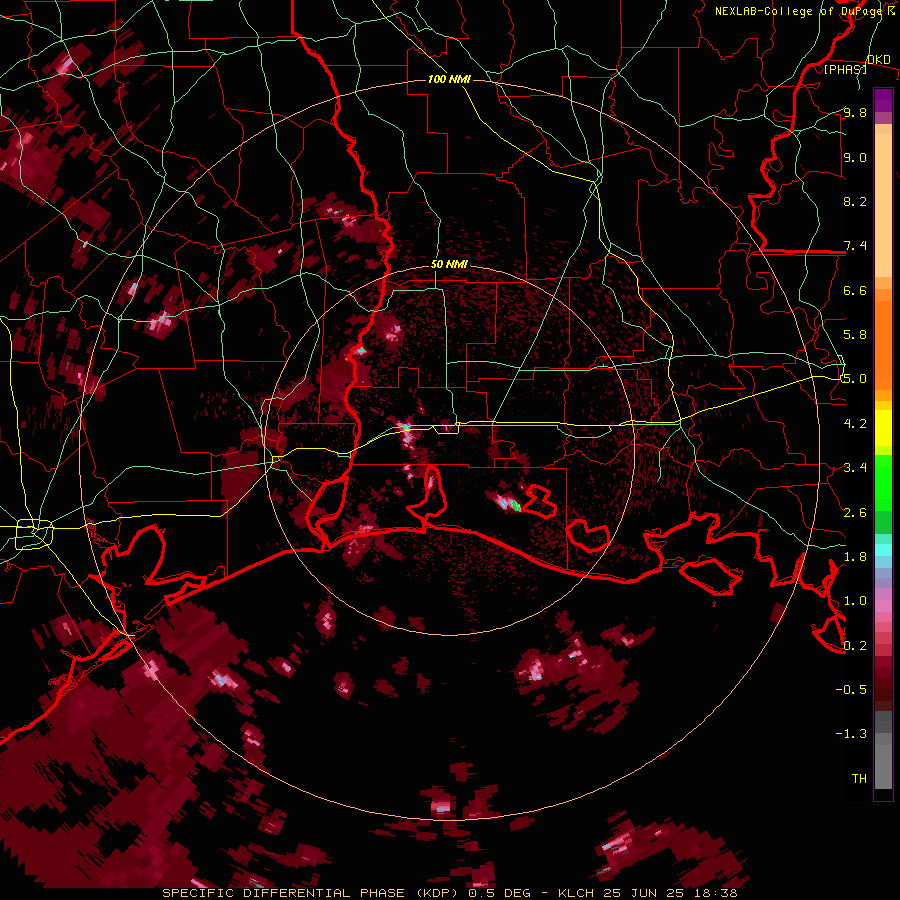Pick the purple top segment of the color bar
The height and width of the screenshot is (900, 900).
point(883,100)
